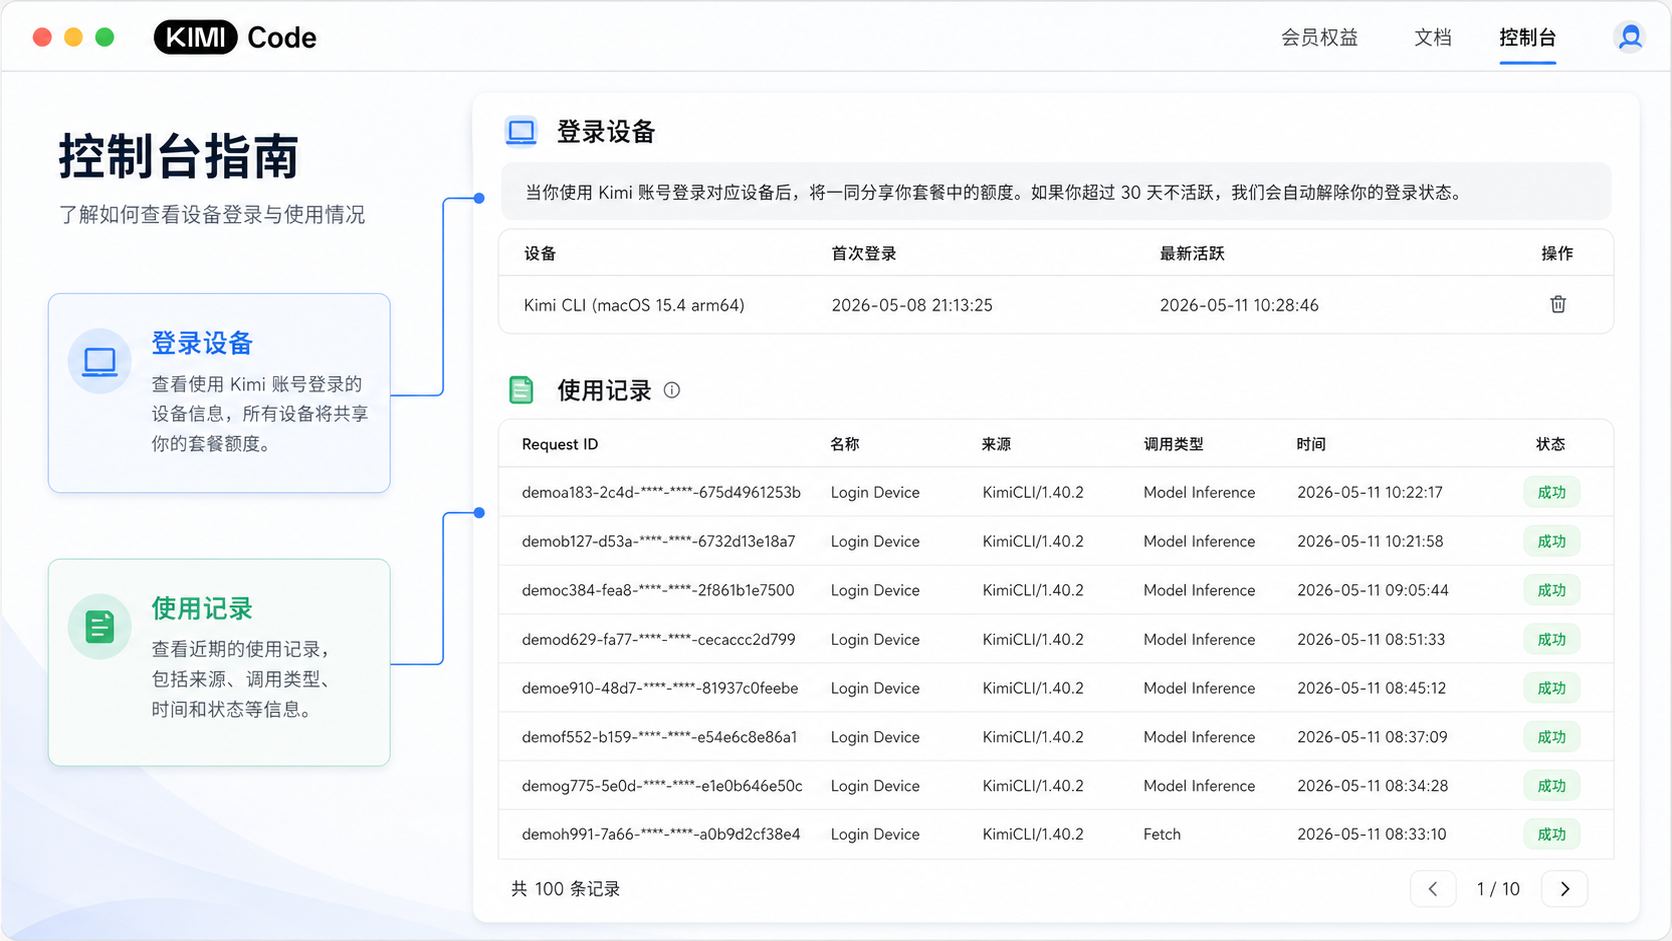Click Request ID democ384-fea8-****-****-2f861b1e7500
This screenshot has width=1672, height=941.
pyautogui.click(x=658, y=590)
